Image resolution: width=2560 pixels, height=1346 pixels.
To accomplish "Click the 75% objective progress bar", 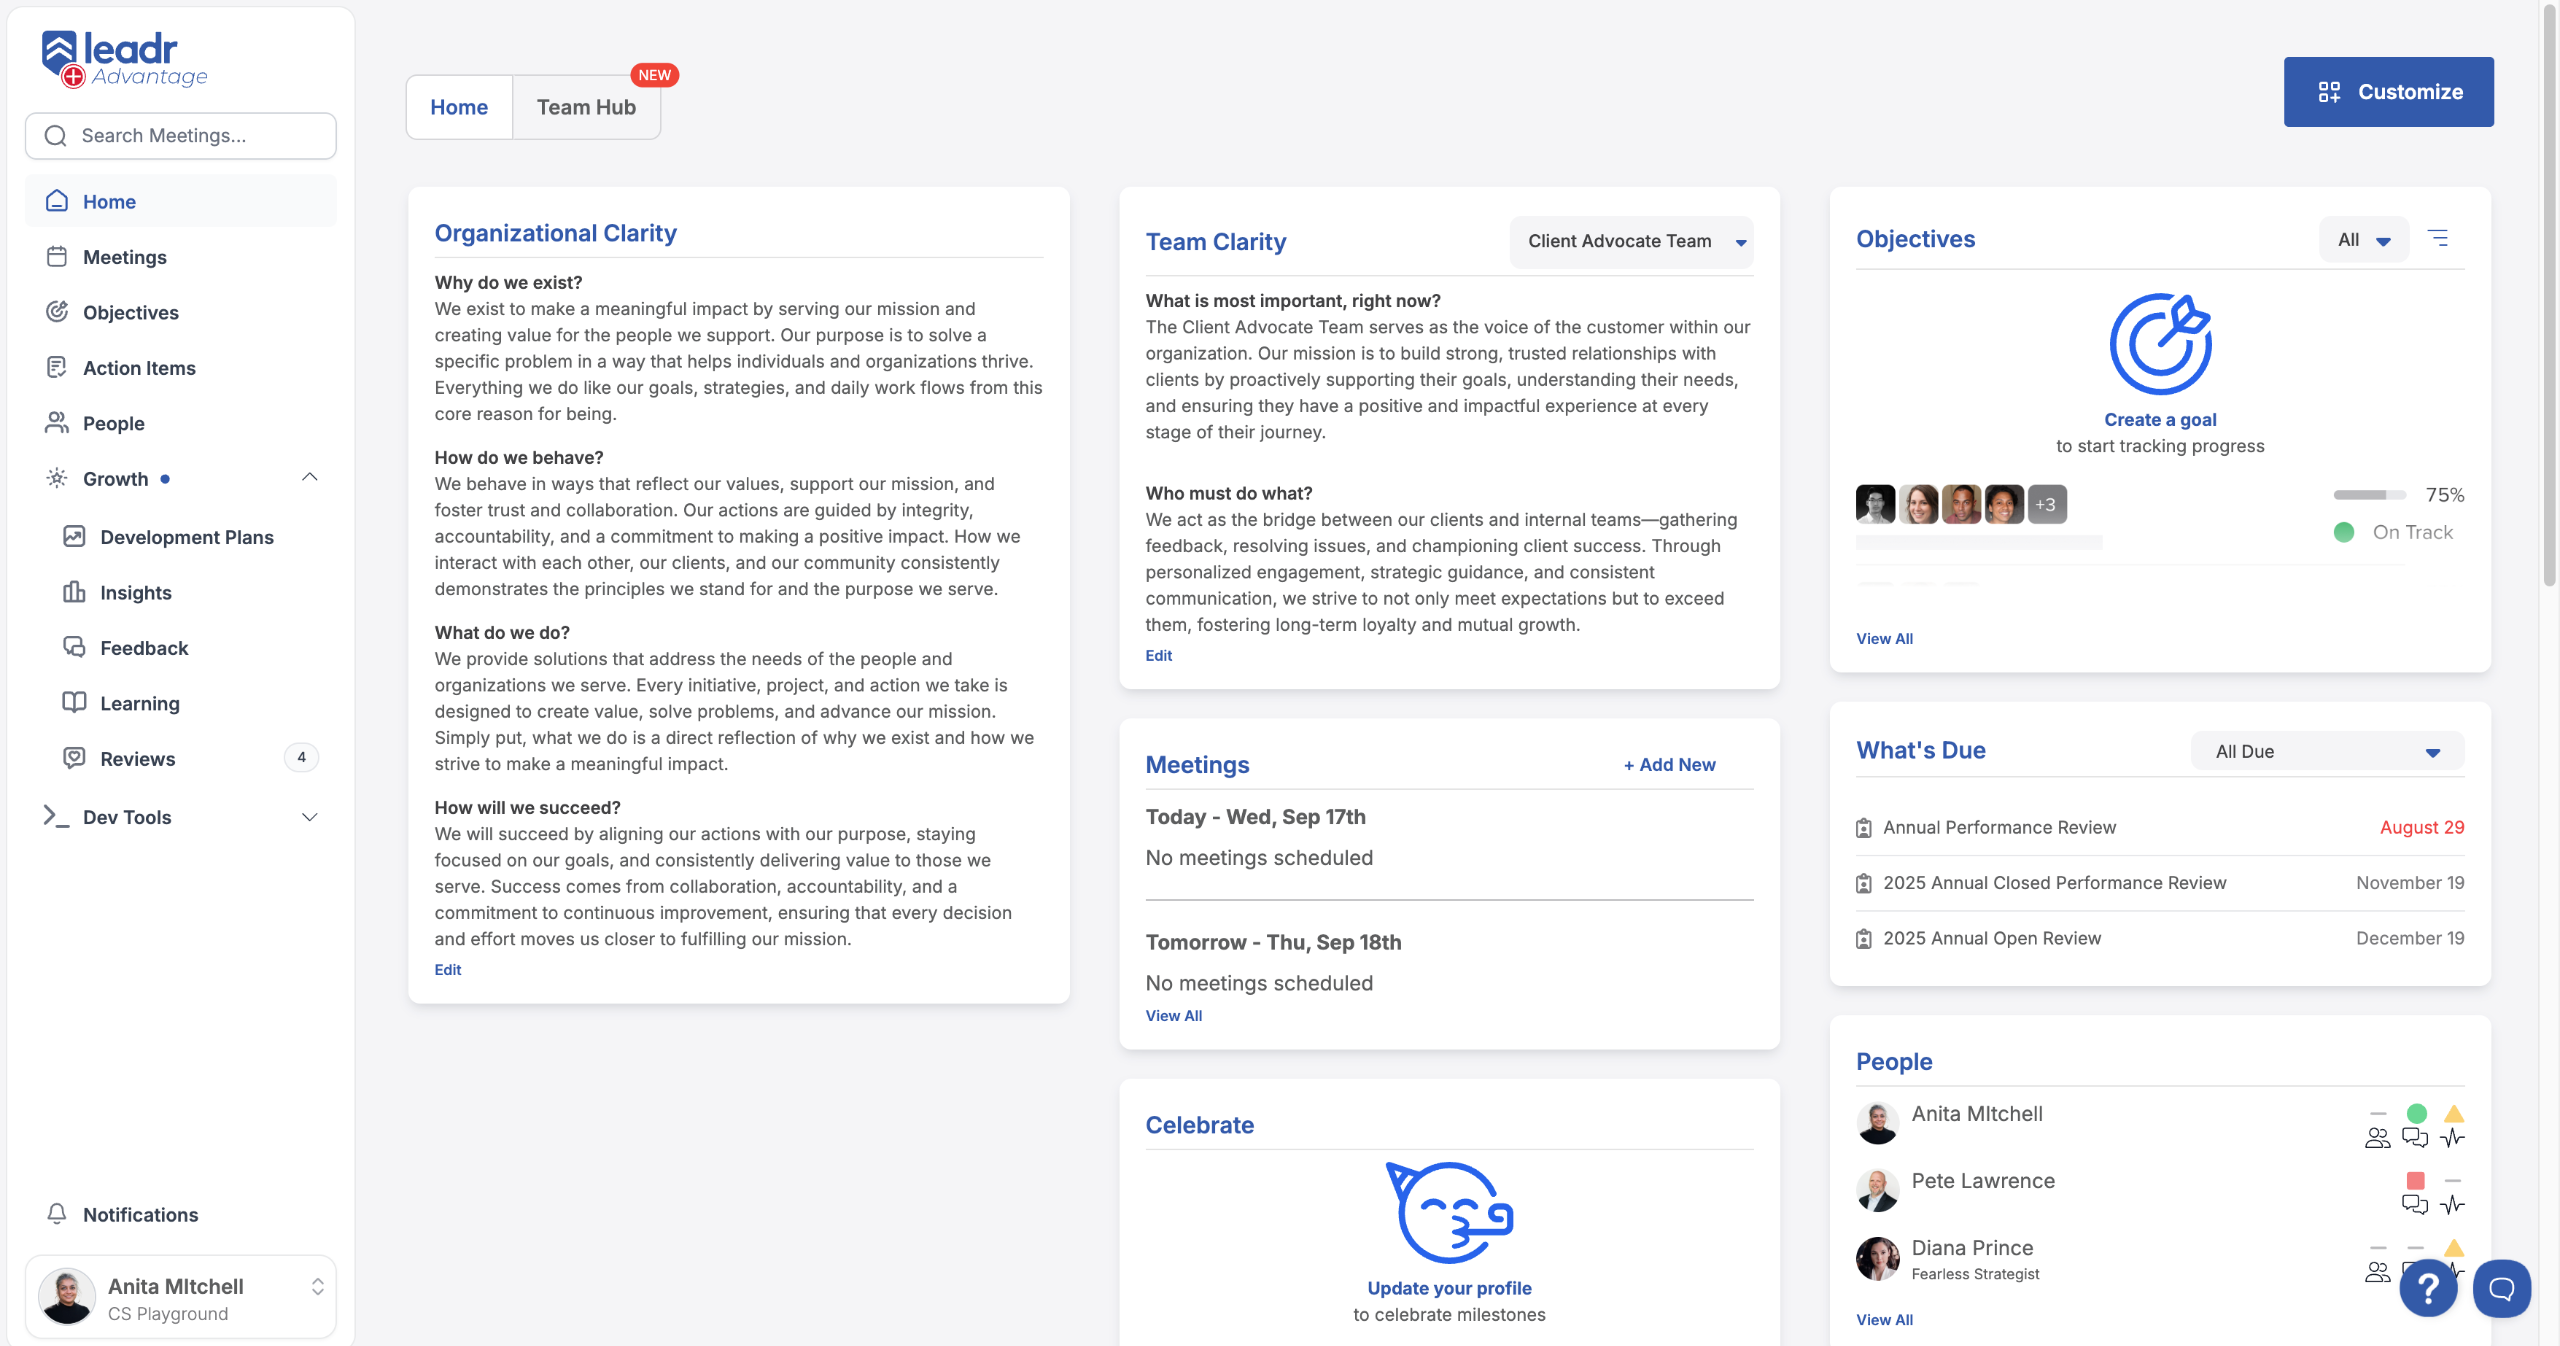I will pyautogui.click(x=2369, y=495).
